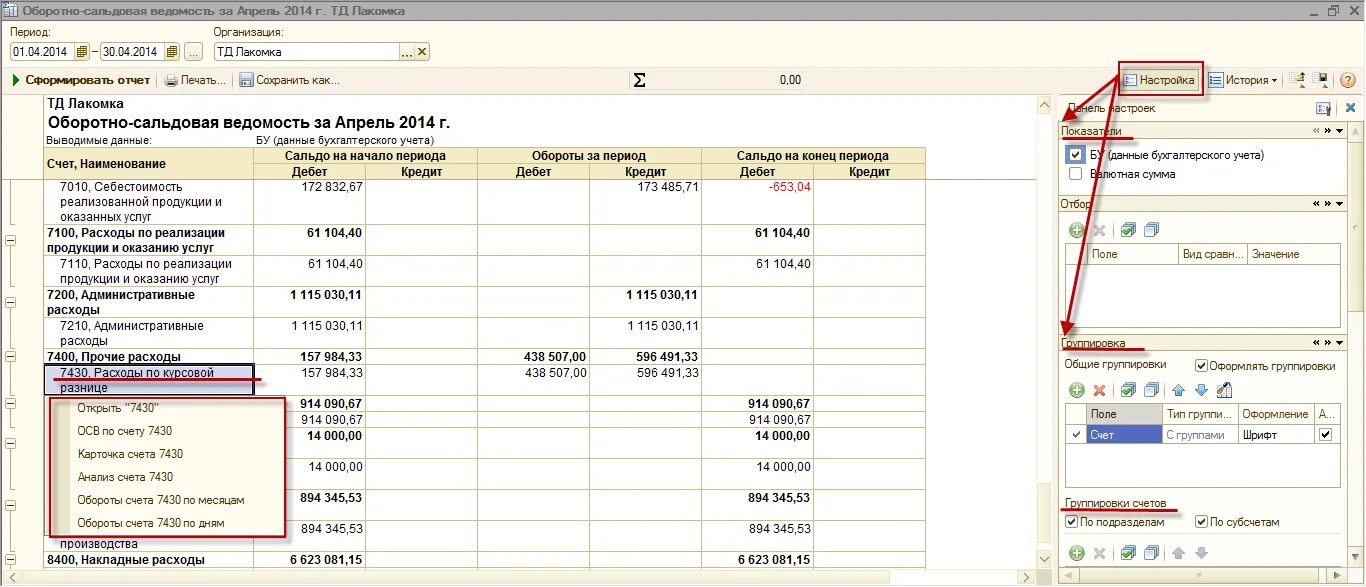Enable the Валютная сумма checkbox

1075,174
